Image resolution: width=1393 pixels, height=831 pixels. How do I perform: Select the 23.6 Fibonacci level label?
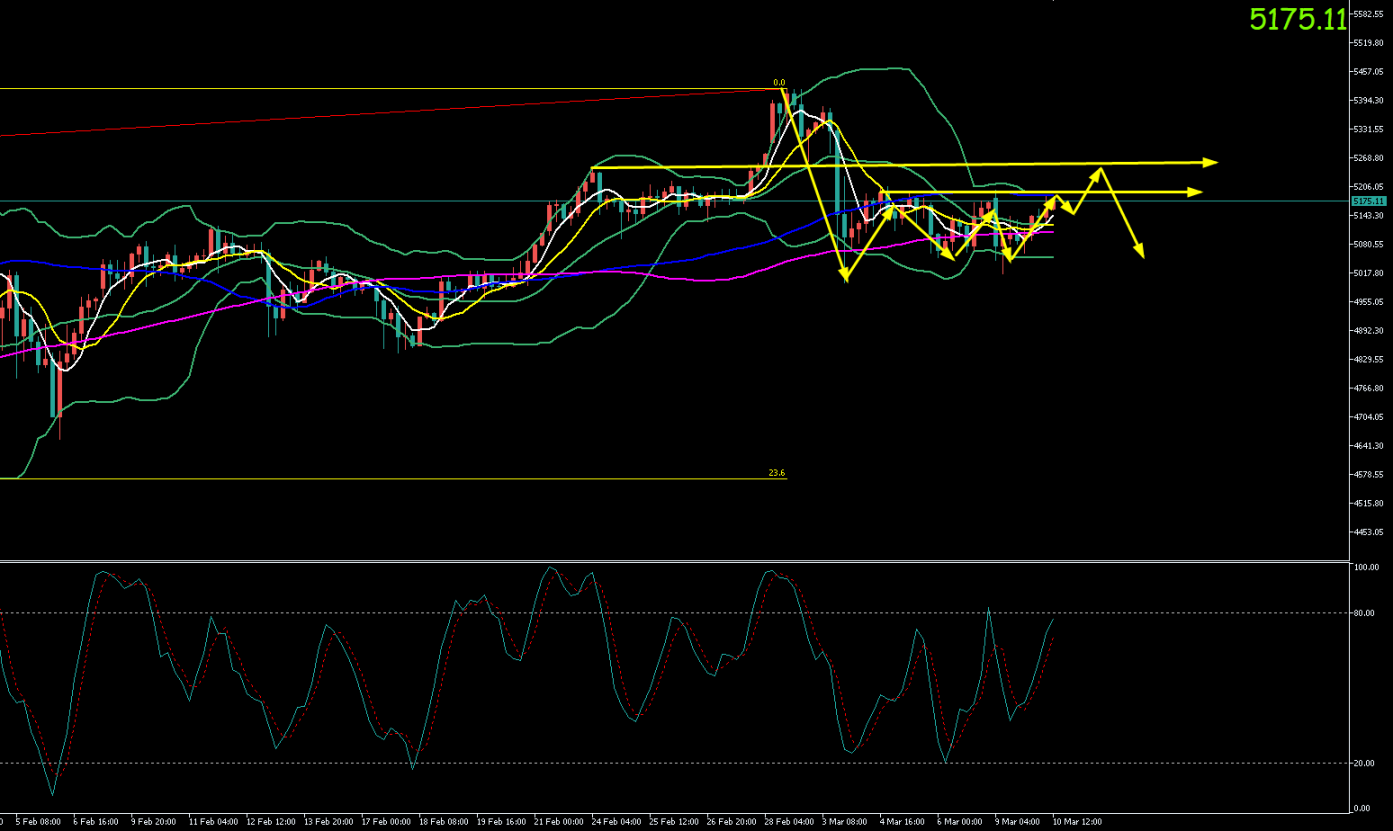[x=776, y=473]
